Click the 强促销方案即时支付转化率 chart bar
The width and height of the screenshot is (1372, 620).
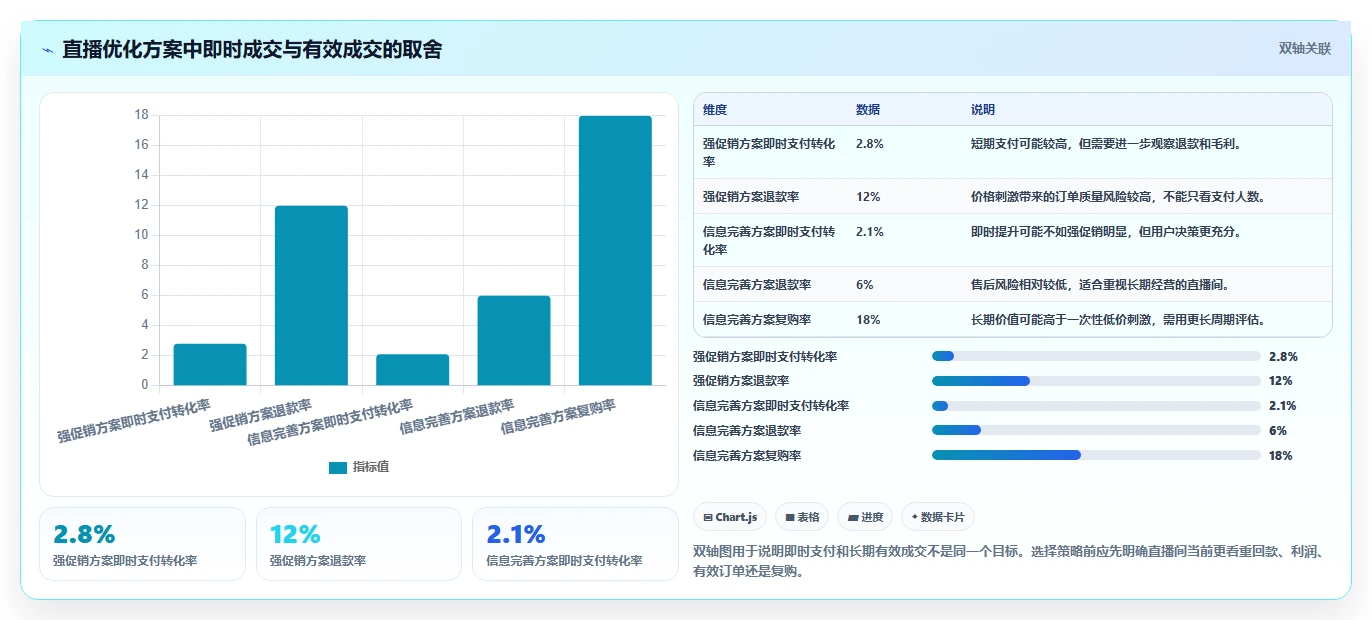210,364
